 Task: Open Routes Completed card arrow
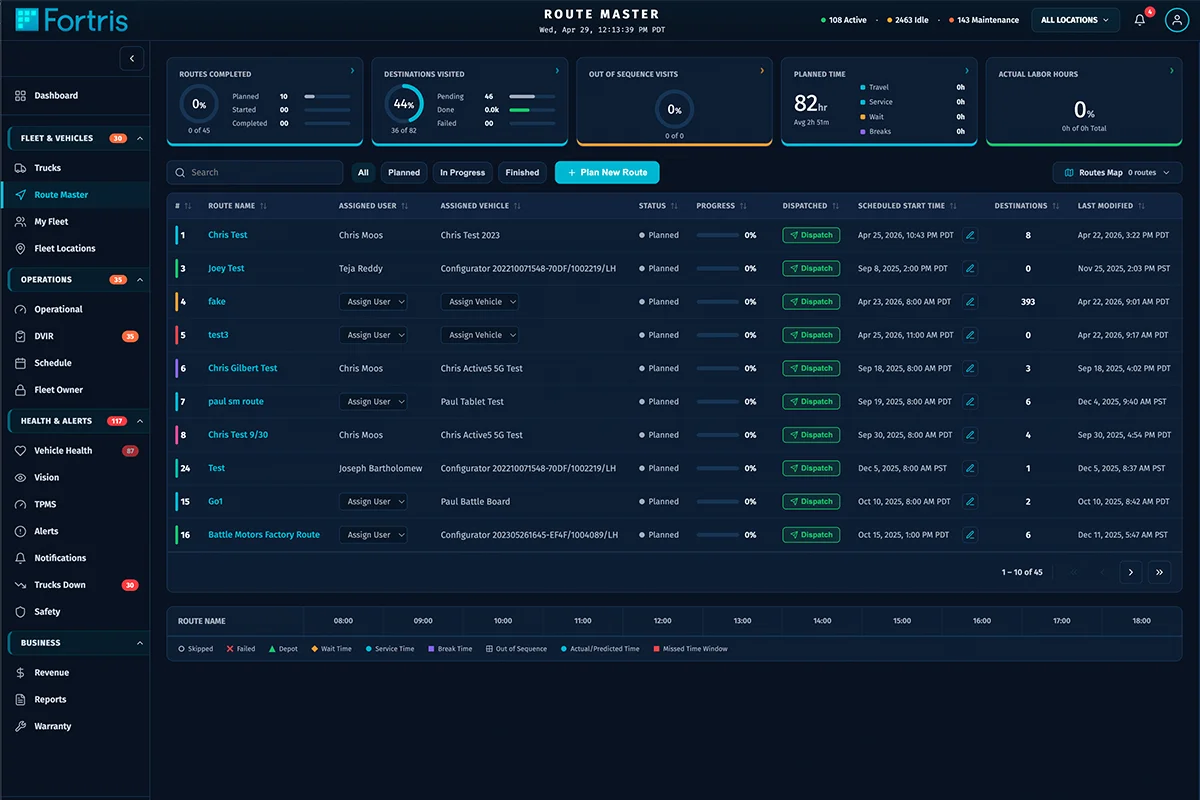352,71
